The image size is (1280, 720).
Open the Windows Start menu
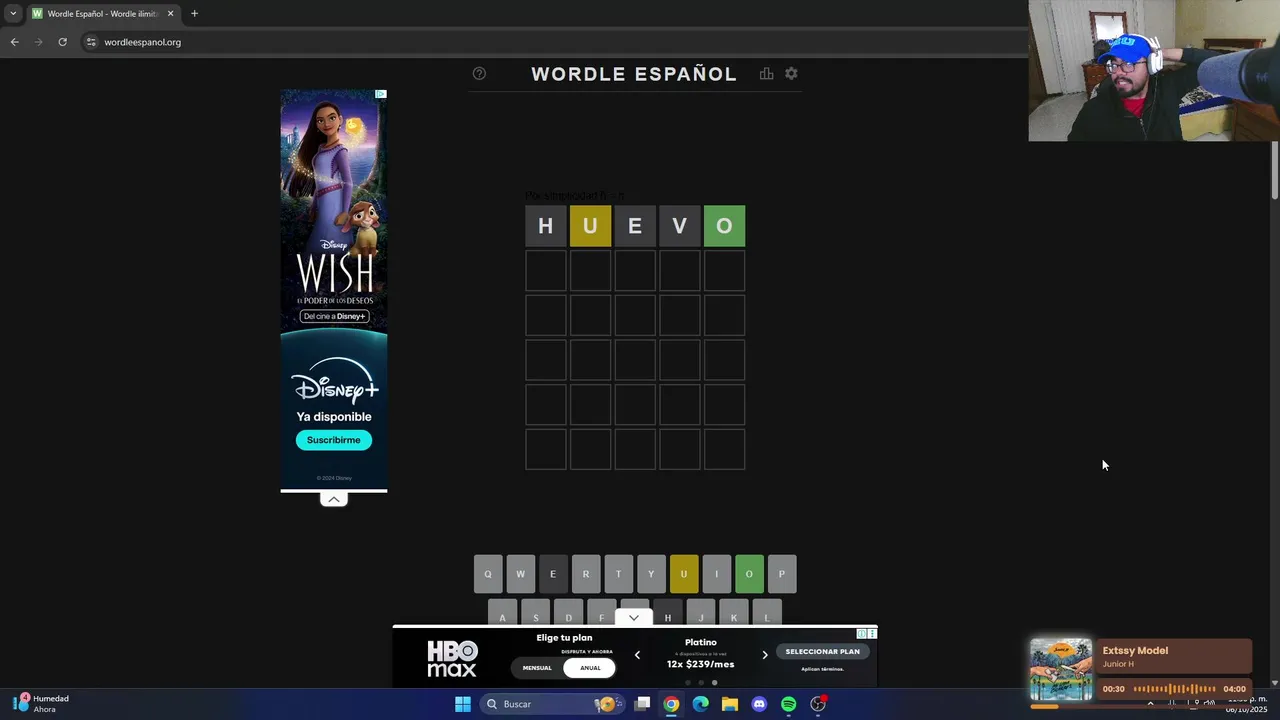click(463, 704)
